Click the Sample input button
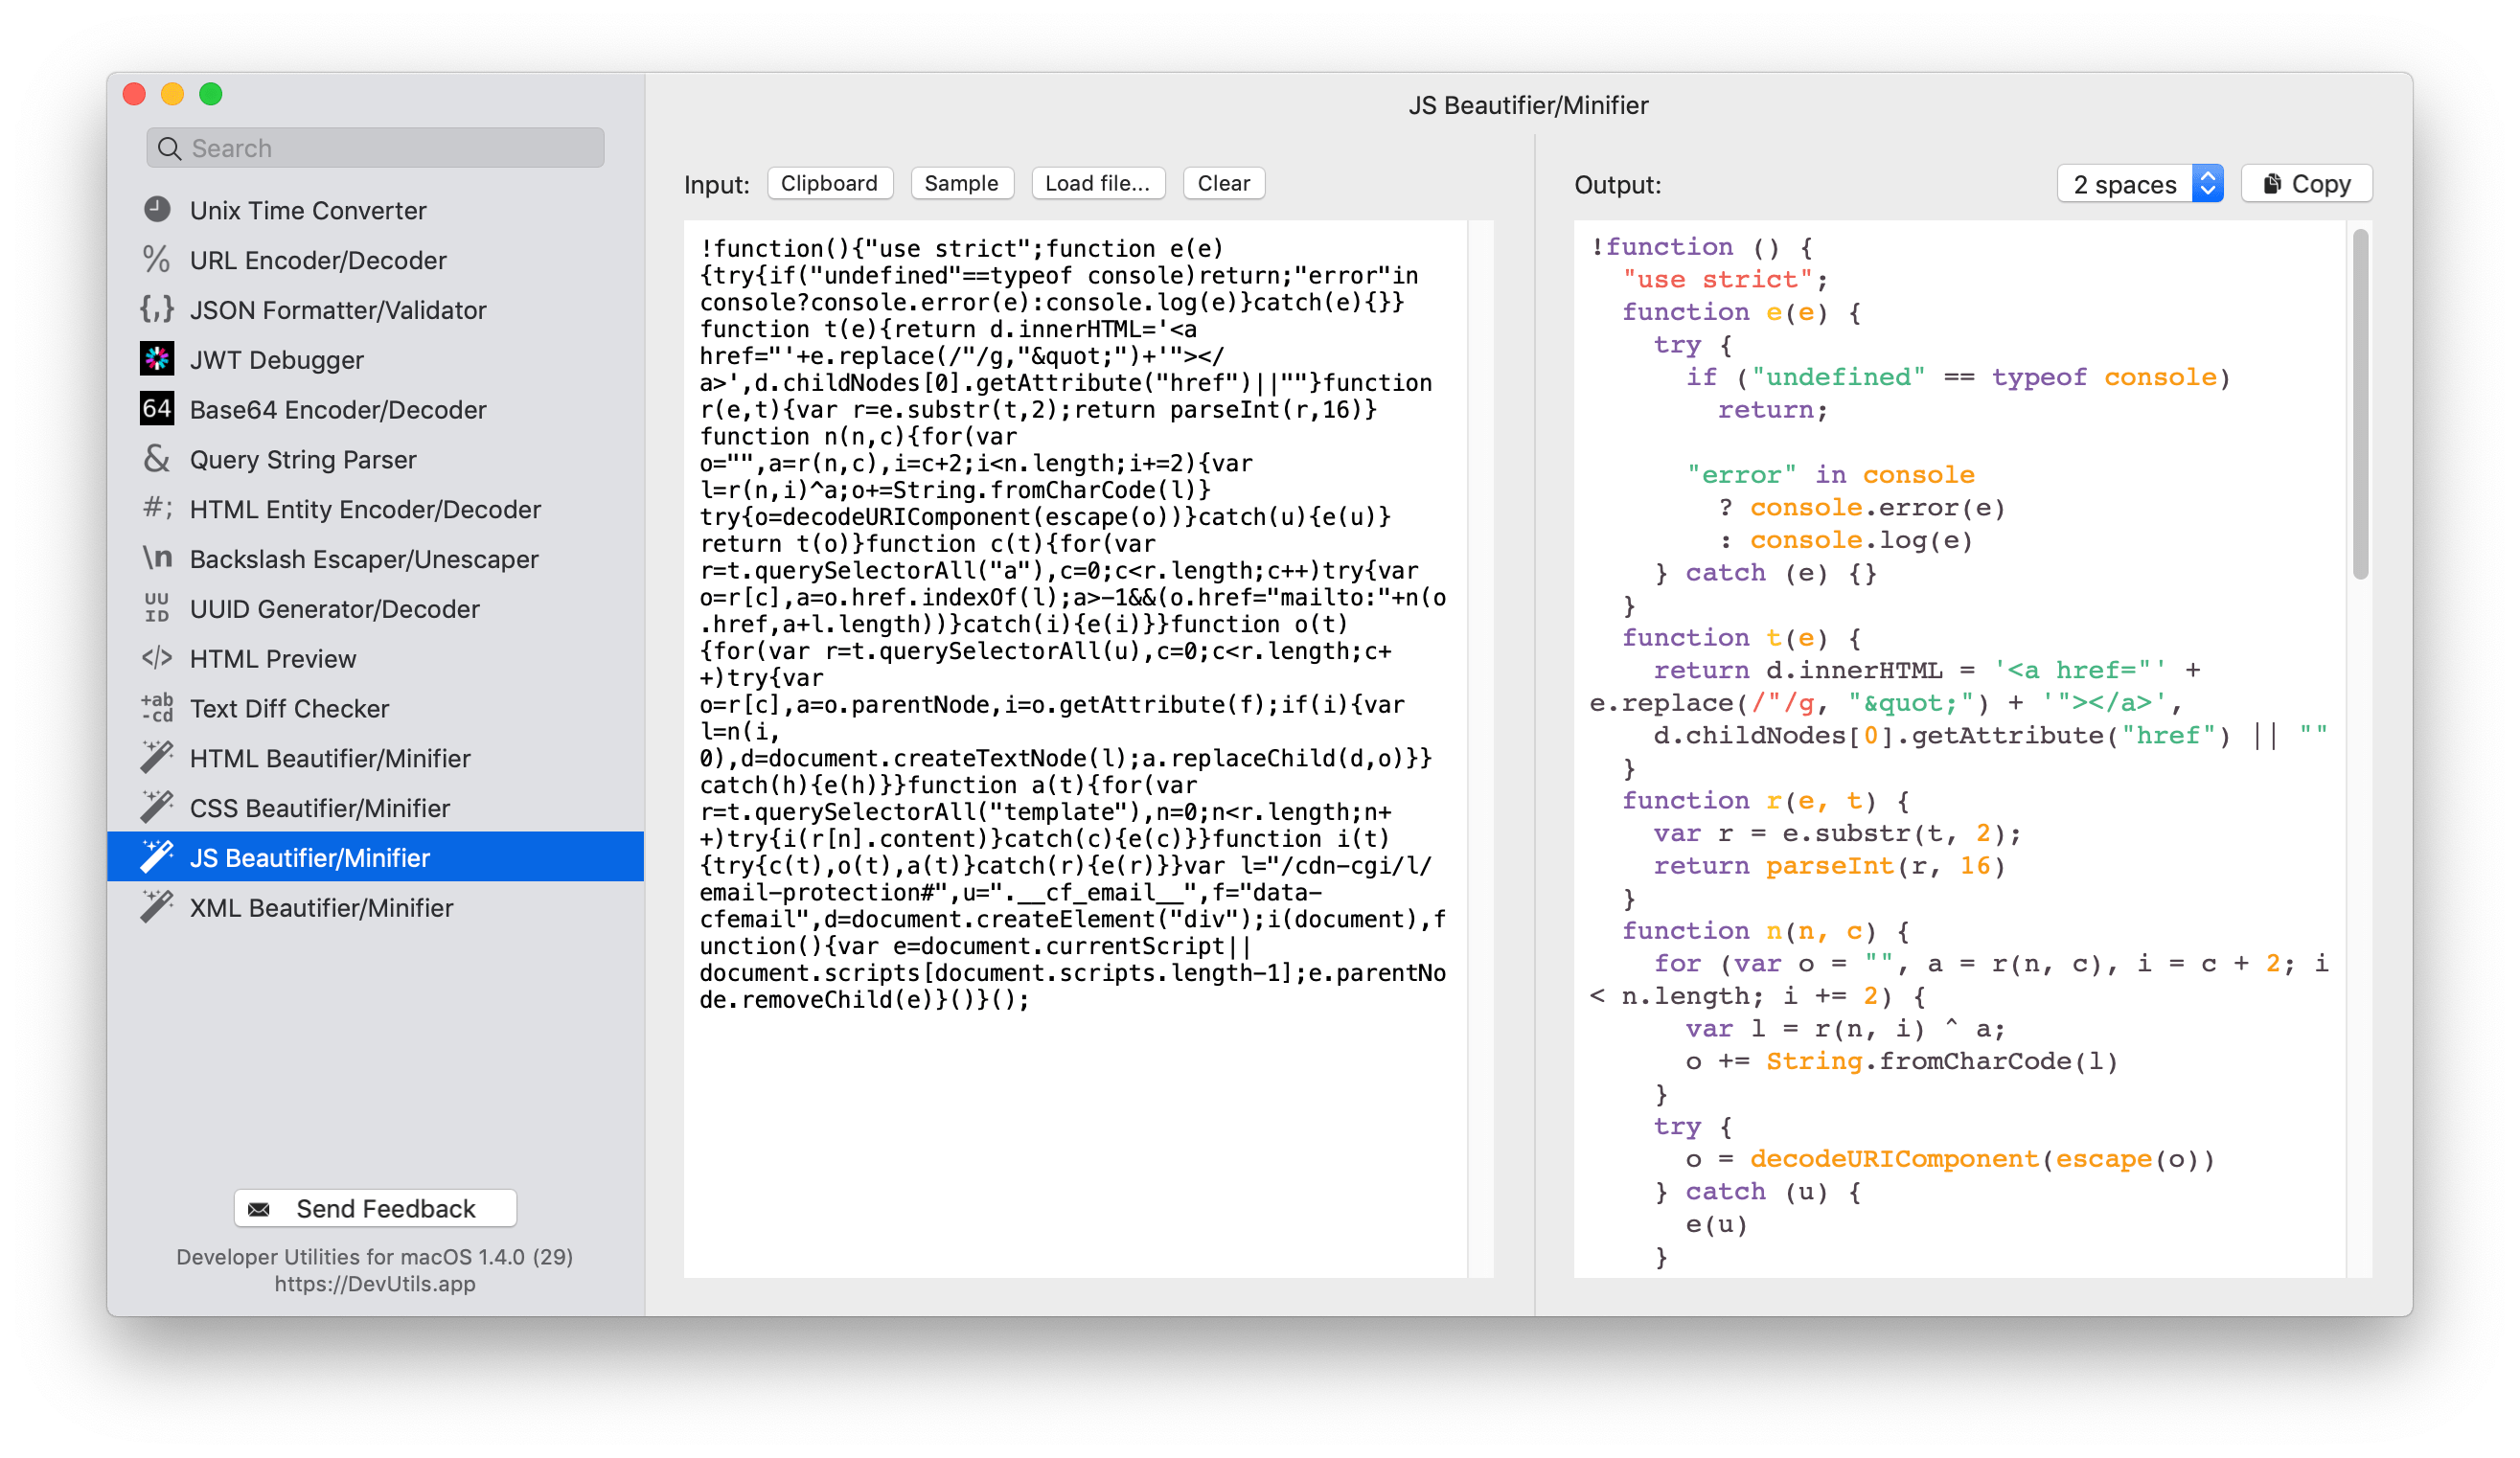The width and height of the screenshot is (2520, 1458). pos(960,182)
